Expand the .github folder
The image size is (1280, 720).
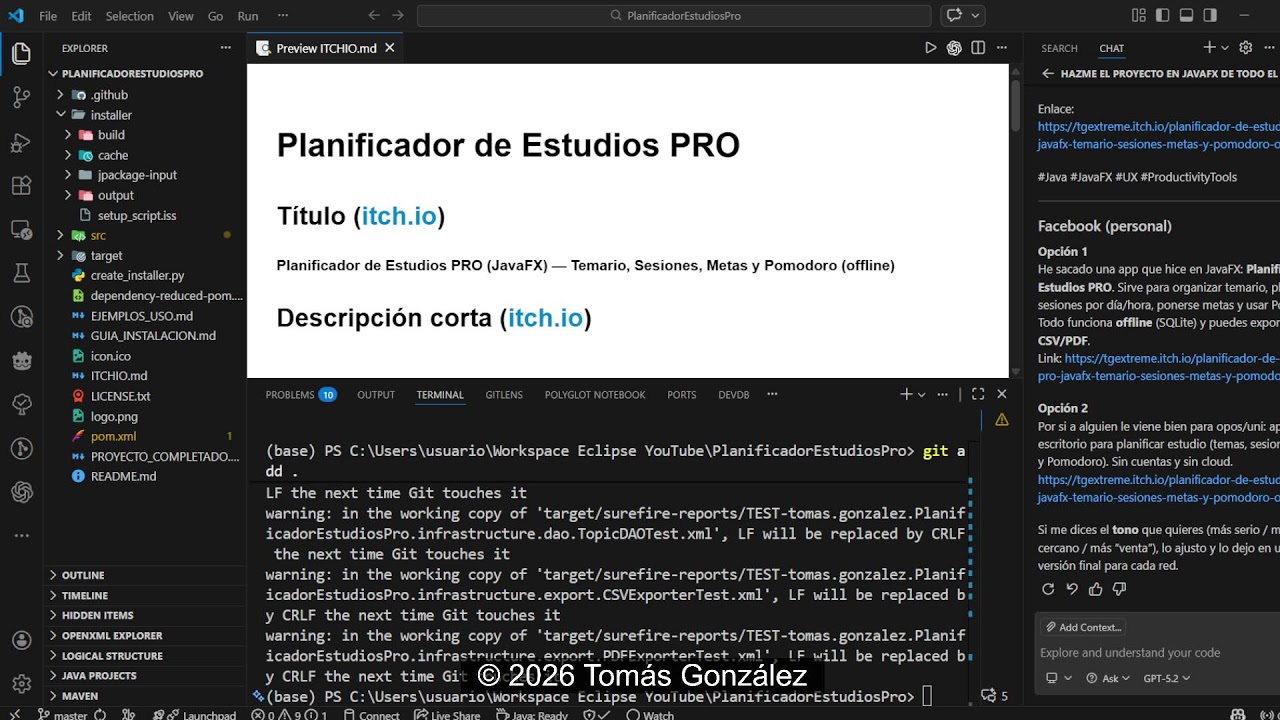(x=60, y=95)
